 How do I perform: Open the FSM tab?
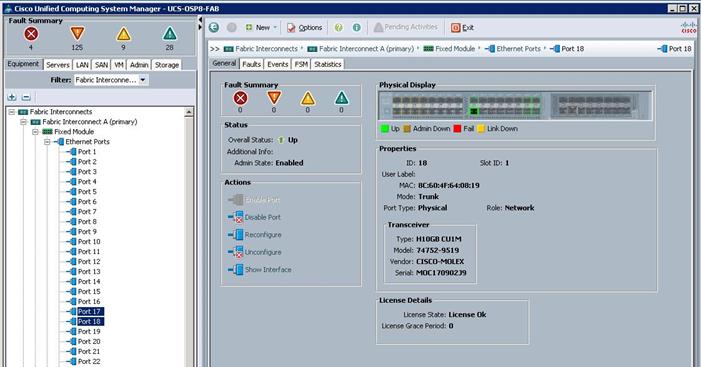301,64
